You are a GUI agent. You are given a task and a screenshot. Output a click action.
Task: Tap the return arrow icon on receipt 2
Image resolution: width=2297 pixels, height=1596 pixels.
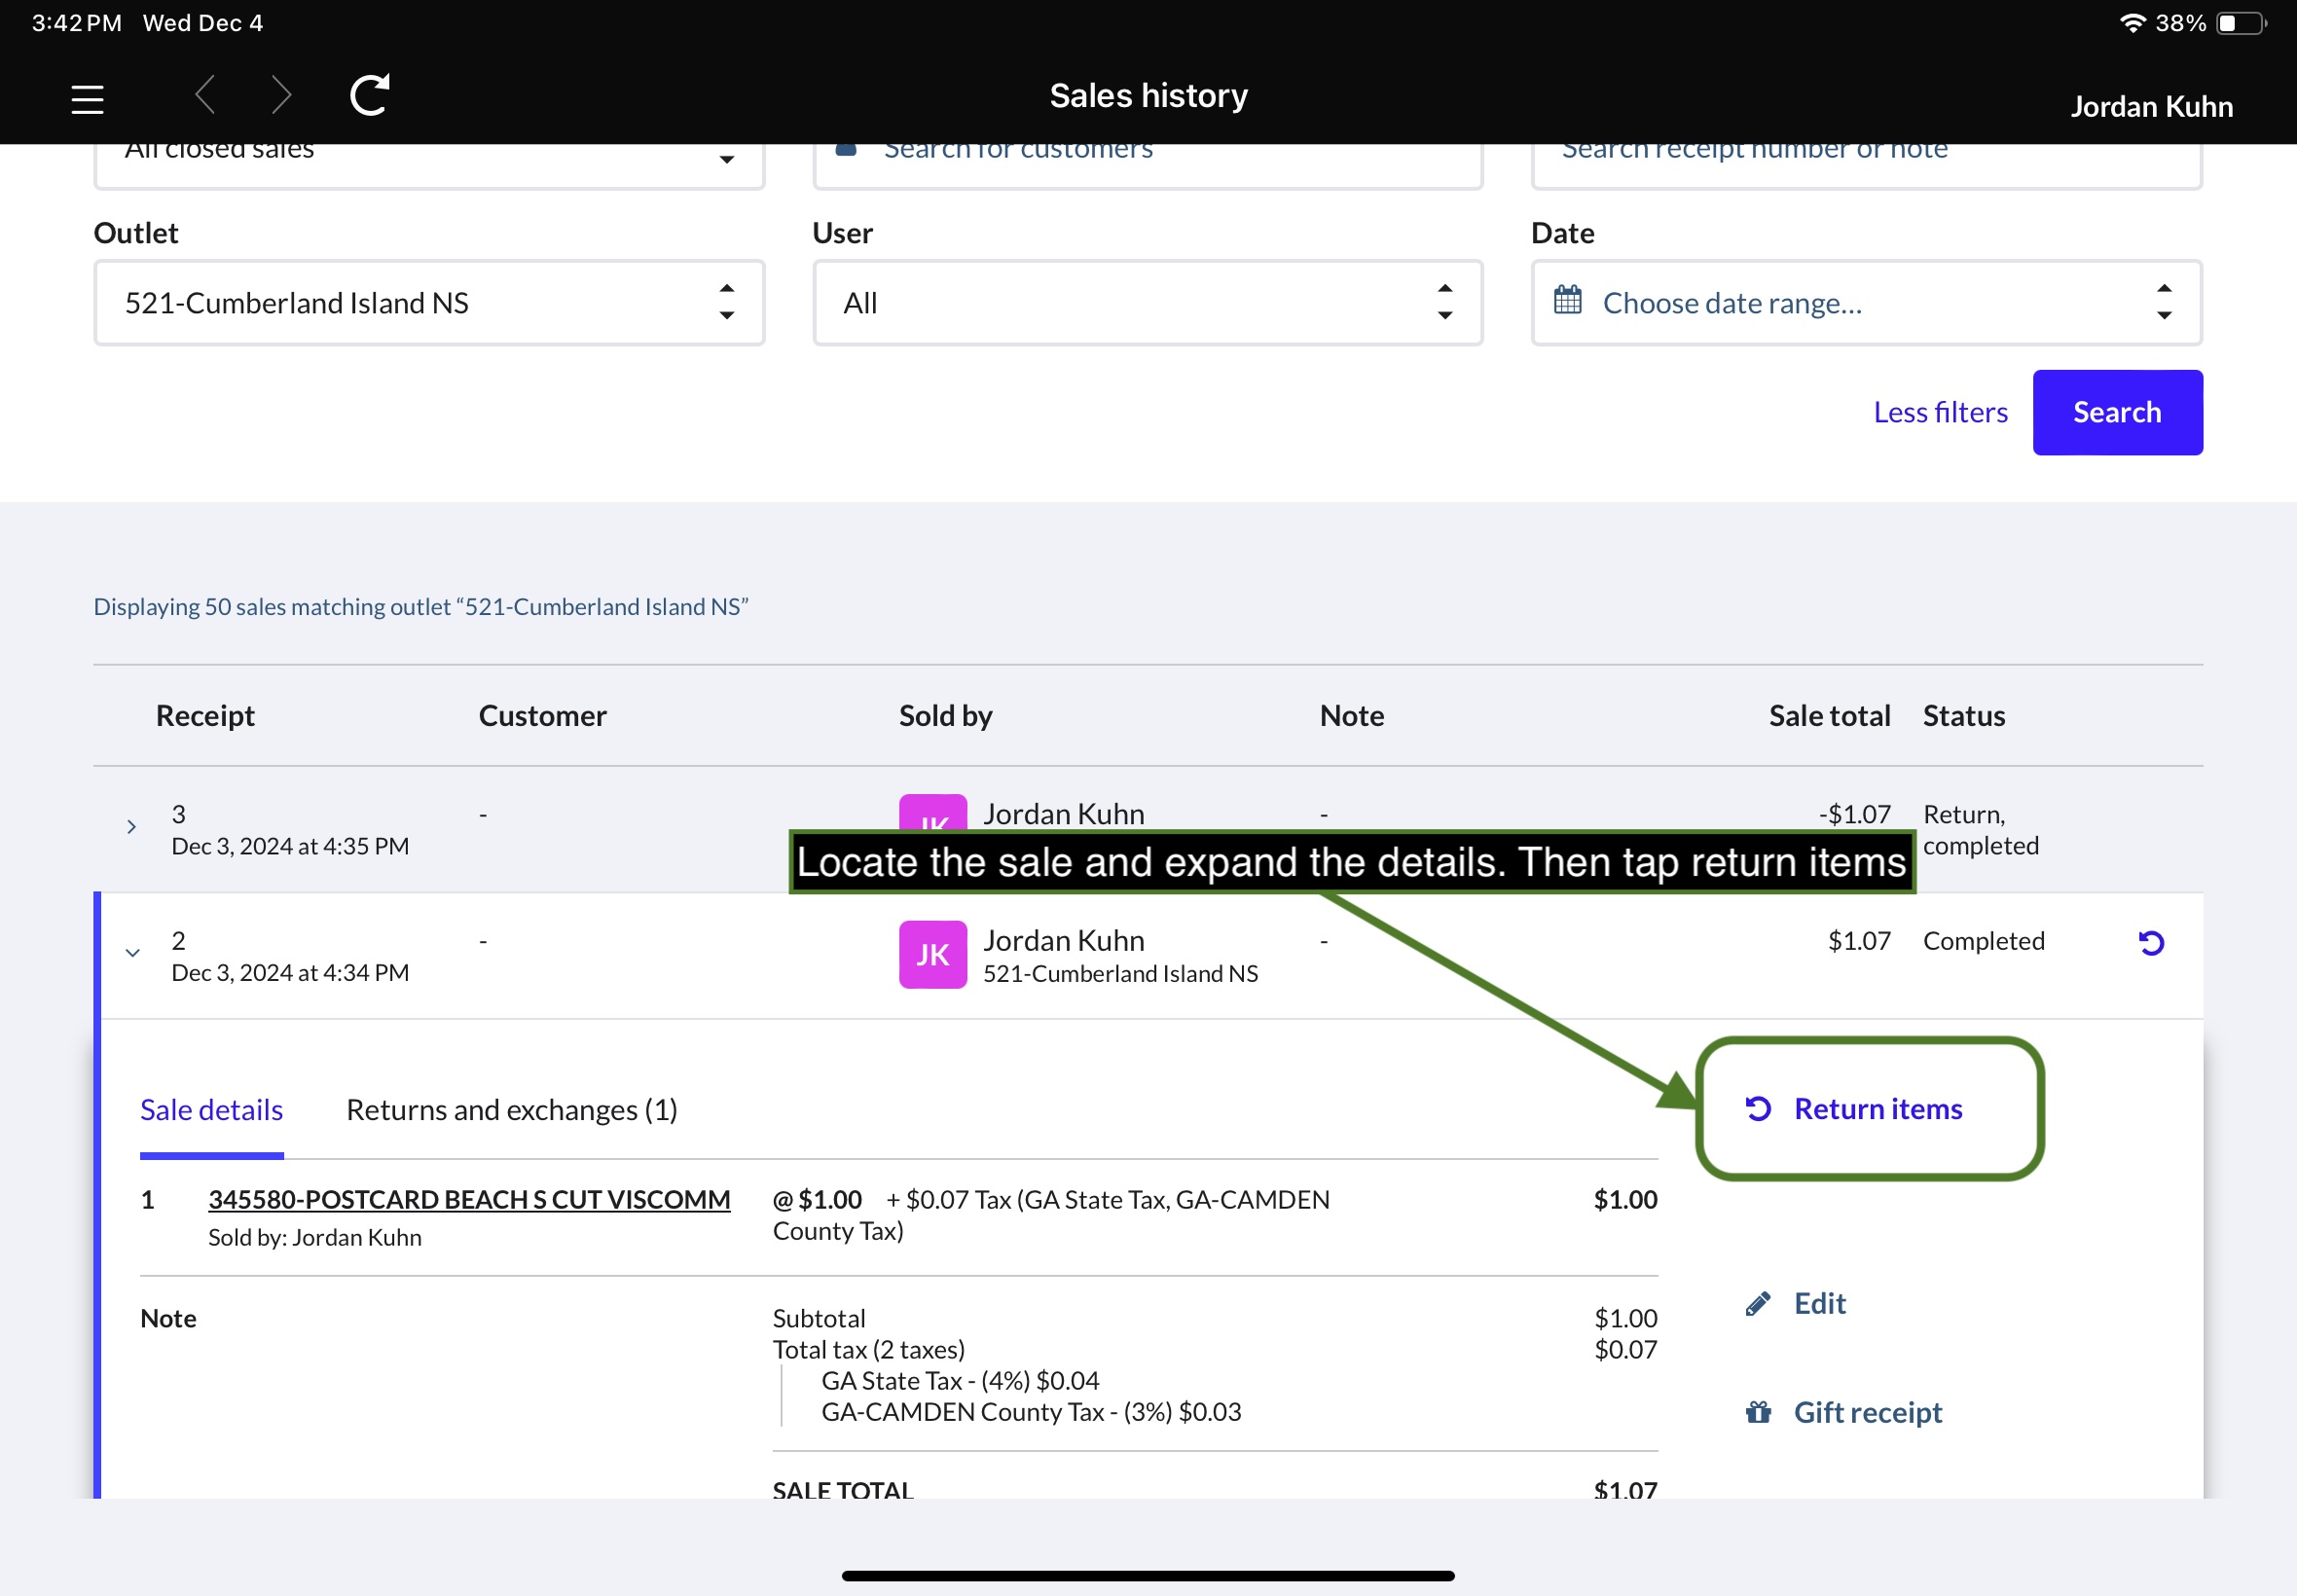pos(2151,942)
